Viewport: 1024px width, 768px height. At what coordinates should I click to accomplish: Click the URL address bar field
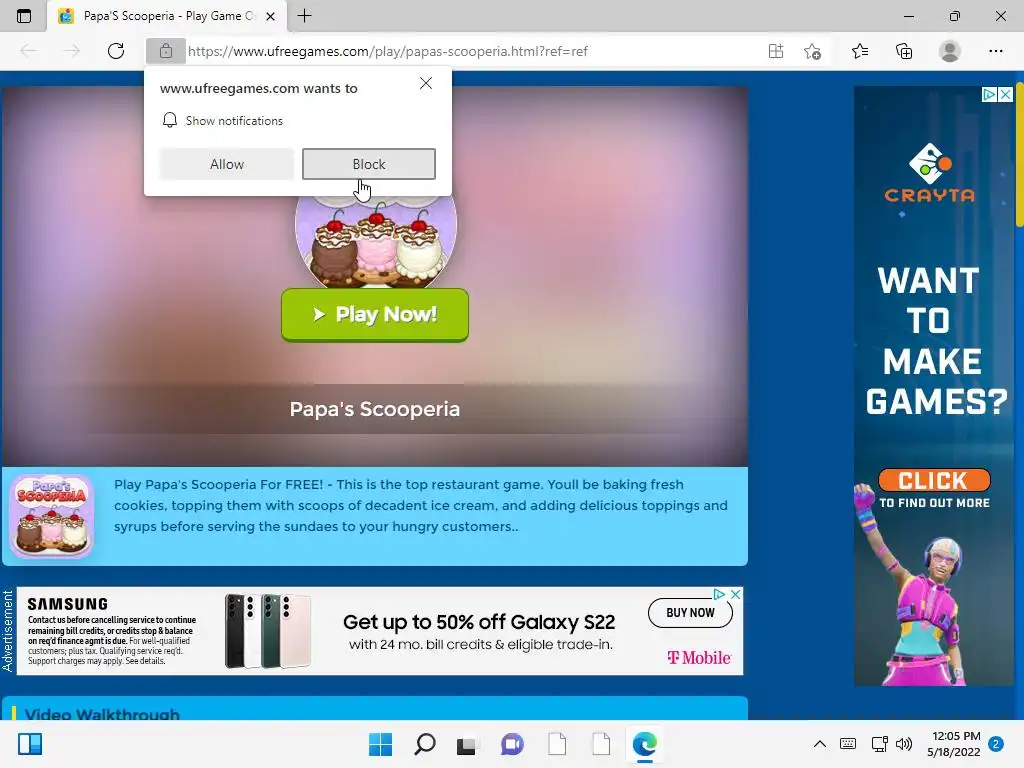[x=470, y=51]
